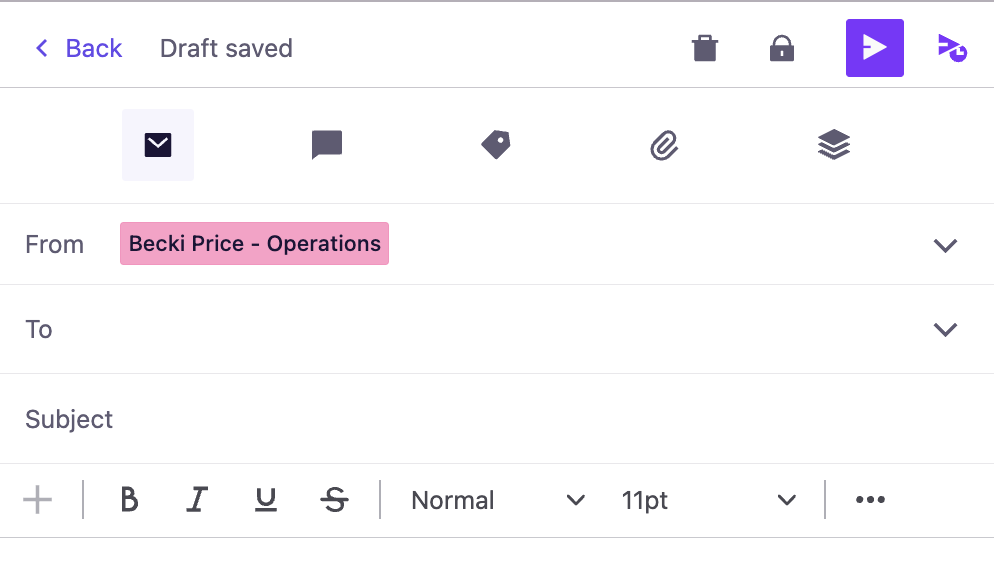Toggle italic formatting
994x570 pixels.
pyautogui.click(x=197, y=500)
